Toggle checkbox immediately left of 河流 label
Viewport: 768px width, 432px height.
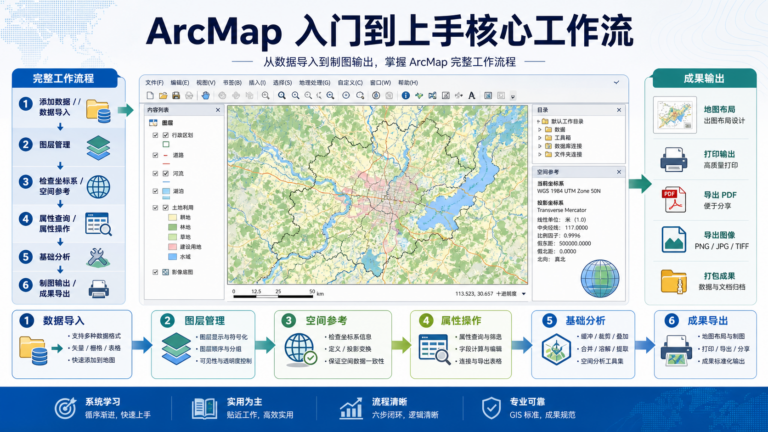[166, 173]
